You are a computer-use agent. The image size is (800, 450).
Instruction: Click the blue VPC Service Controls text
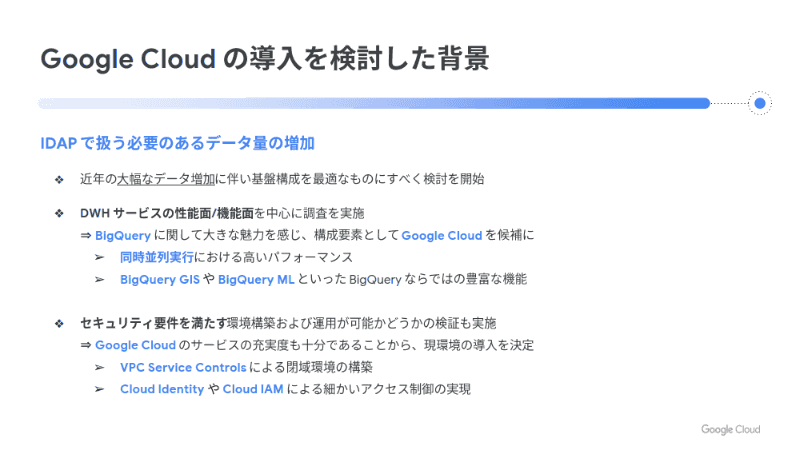click(x=183, y=367)
